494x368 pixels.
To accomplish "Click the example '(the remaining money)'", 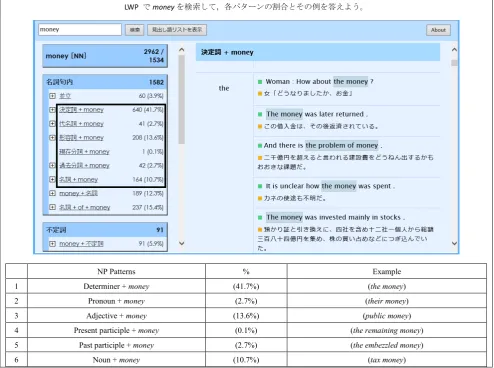I will click(387, 330).
